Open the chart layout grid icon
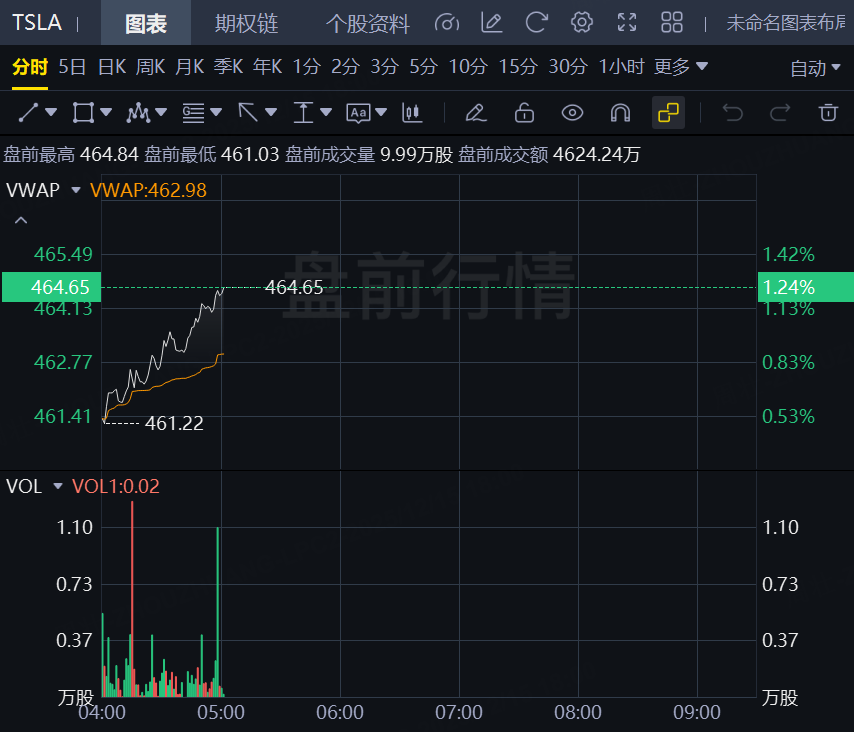The width and height of the screenshot is (854, 732). [672, 23]
